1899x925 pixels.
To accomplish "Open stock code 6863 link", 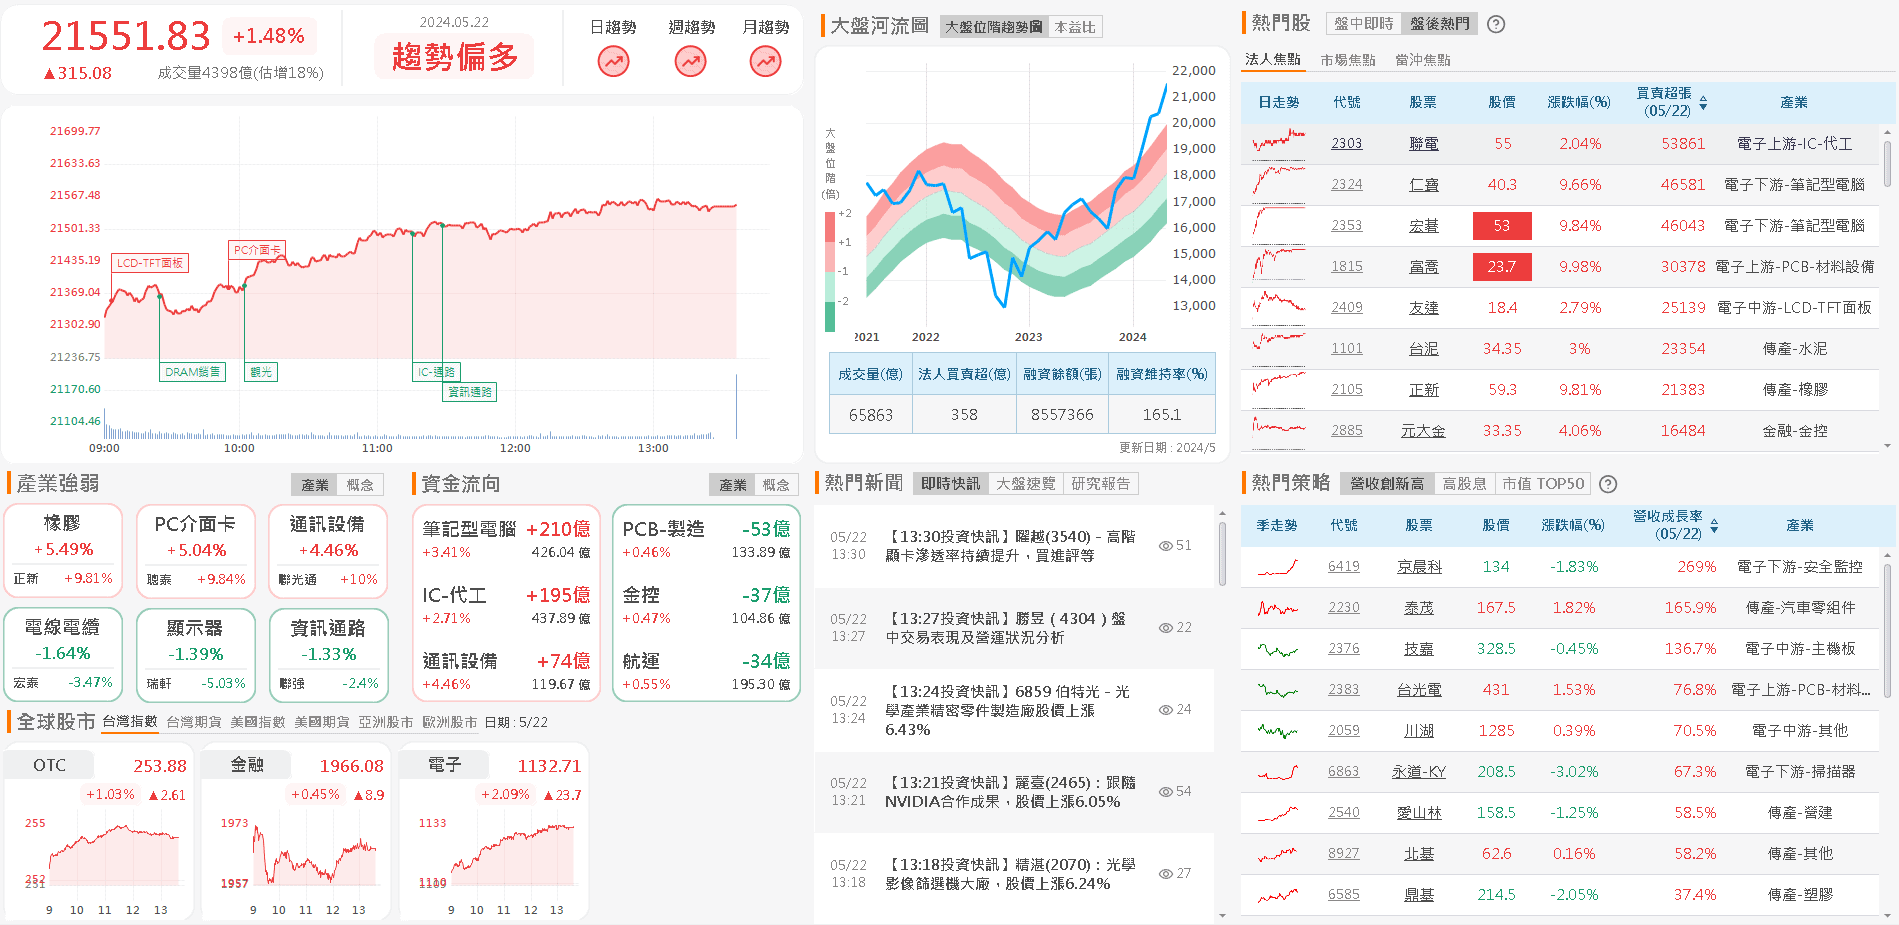I will click(x=1344, y=772).
